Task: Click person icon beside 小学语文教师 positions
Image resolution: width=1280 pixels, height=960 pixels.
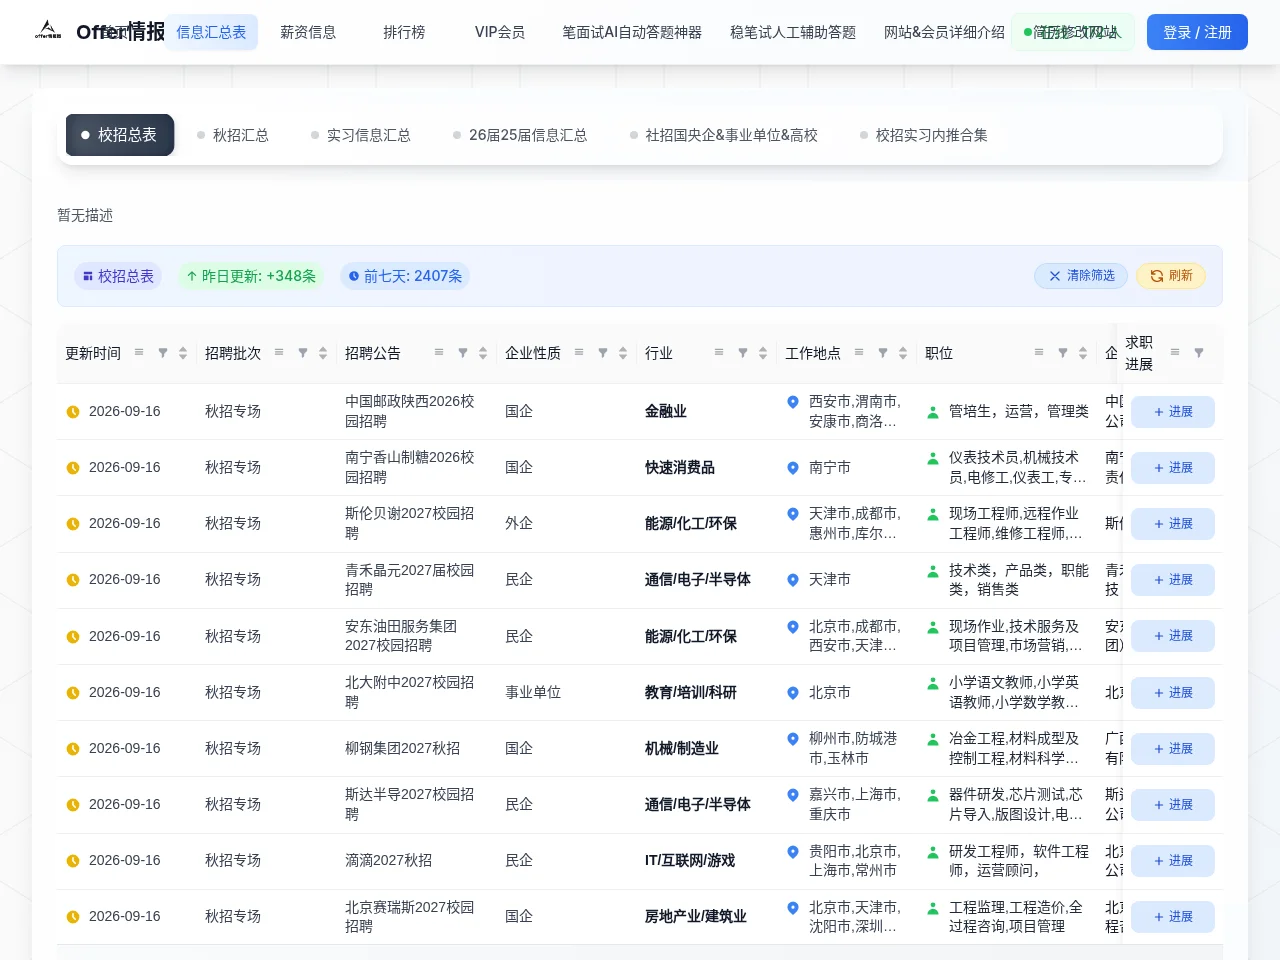Action: point(933,683)
